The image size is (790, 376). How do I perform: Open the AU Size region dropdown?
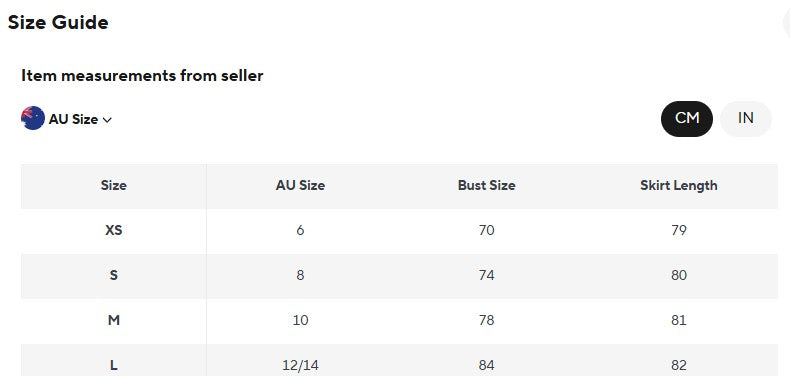67,119
